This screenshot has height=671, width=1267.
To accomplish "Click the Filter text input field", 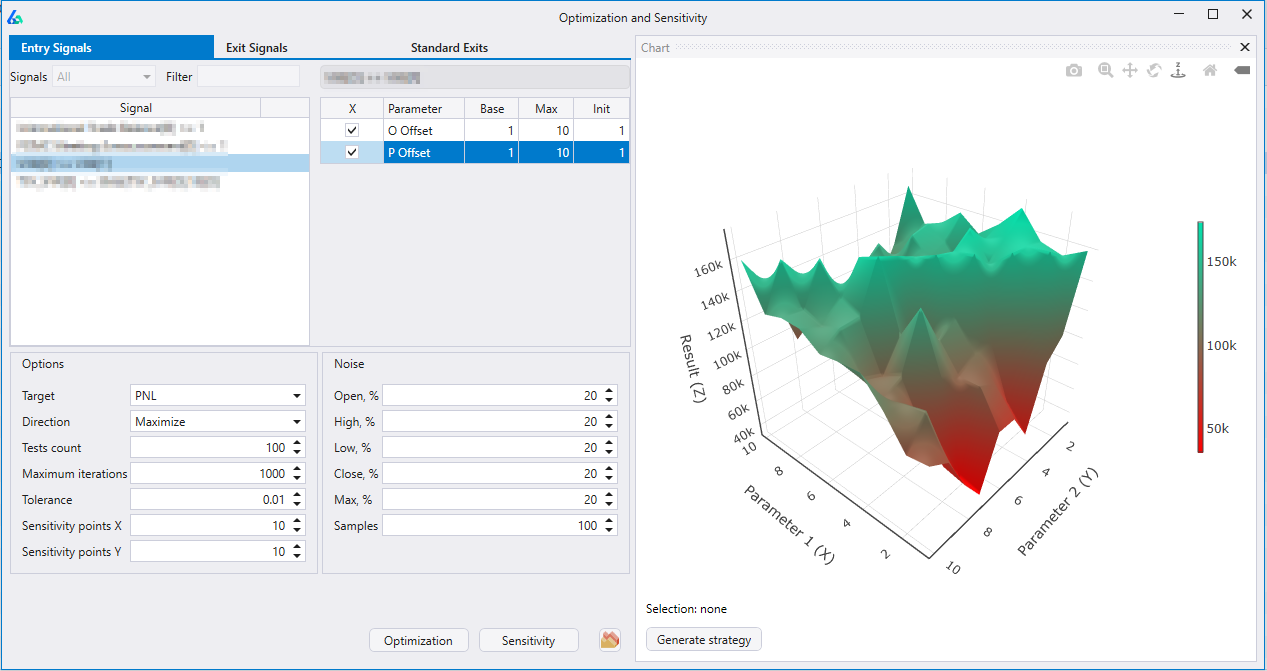I will 248,77.
